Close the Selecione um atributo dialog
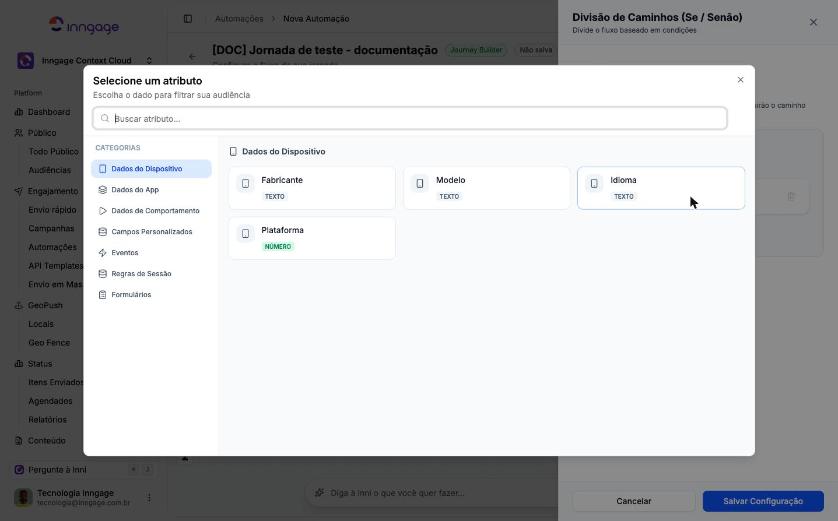The height and width of the screenshot is (521, 838). coord(740,80)
